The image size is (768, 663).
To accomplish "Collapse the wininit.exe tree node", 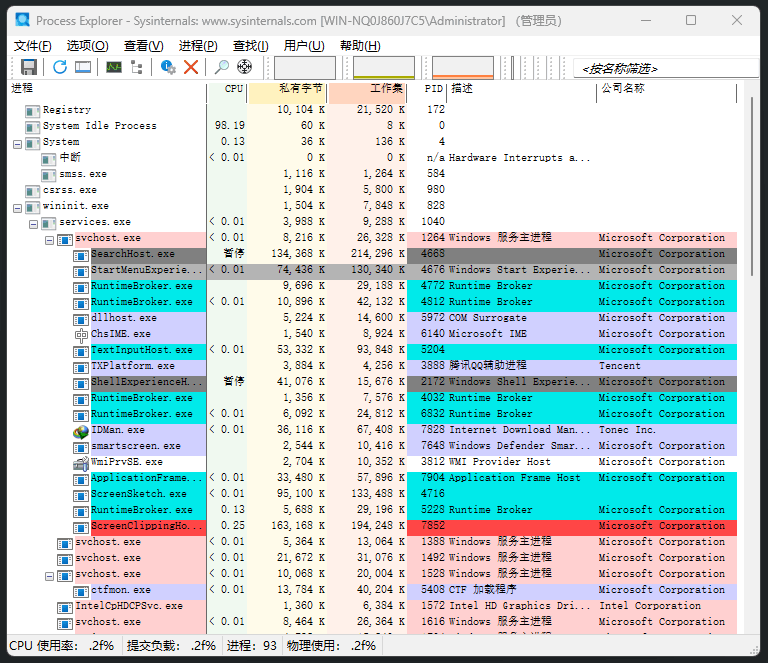I will click(x=17, y=206).
